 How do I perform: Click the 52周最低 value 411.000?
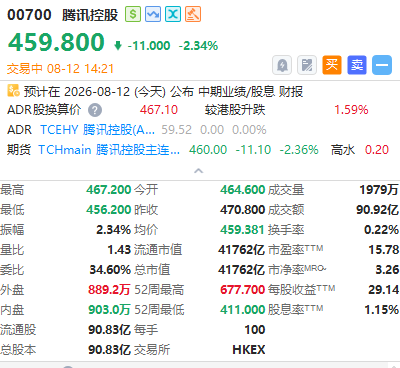242,310
